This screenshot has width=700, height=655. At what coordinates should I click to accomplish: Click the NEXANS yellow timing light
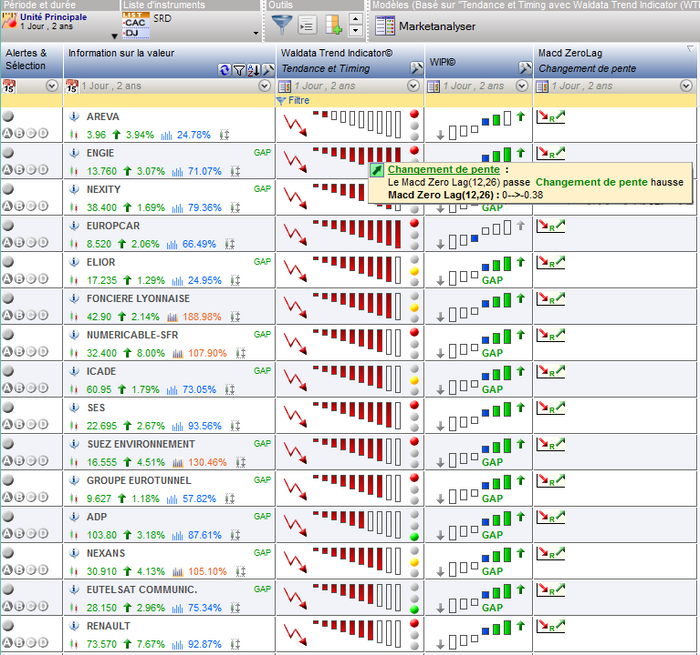(x=414, y=562)
